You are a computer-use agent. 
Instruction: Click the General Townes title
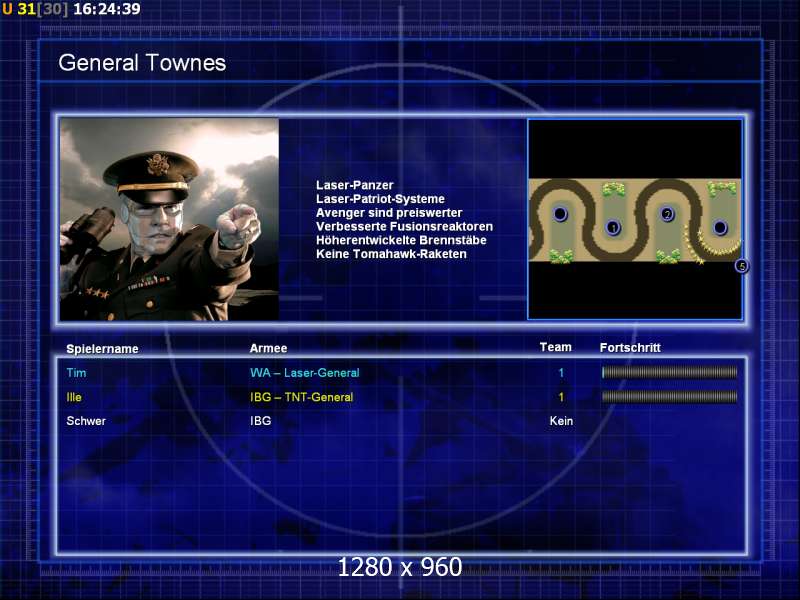coord(142,63)
